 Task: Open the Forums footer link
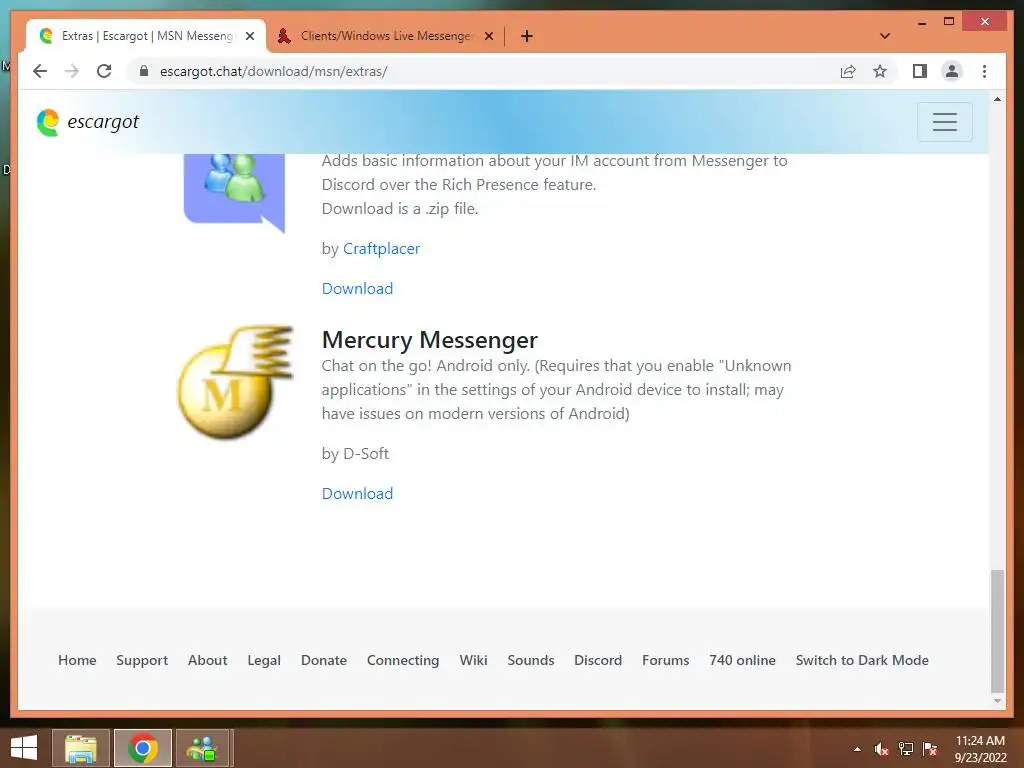coord(665,660)
